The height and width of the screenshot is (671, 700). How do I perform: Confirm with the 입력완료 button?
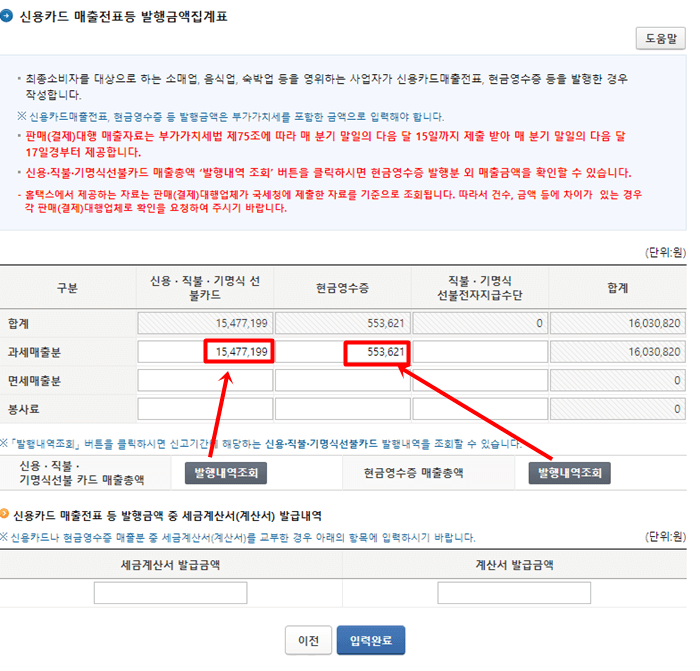click(371, 640)
